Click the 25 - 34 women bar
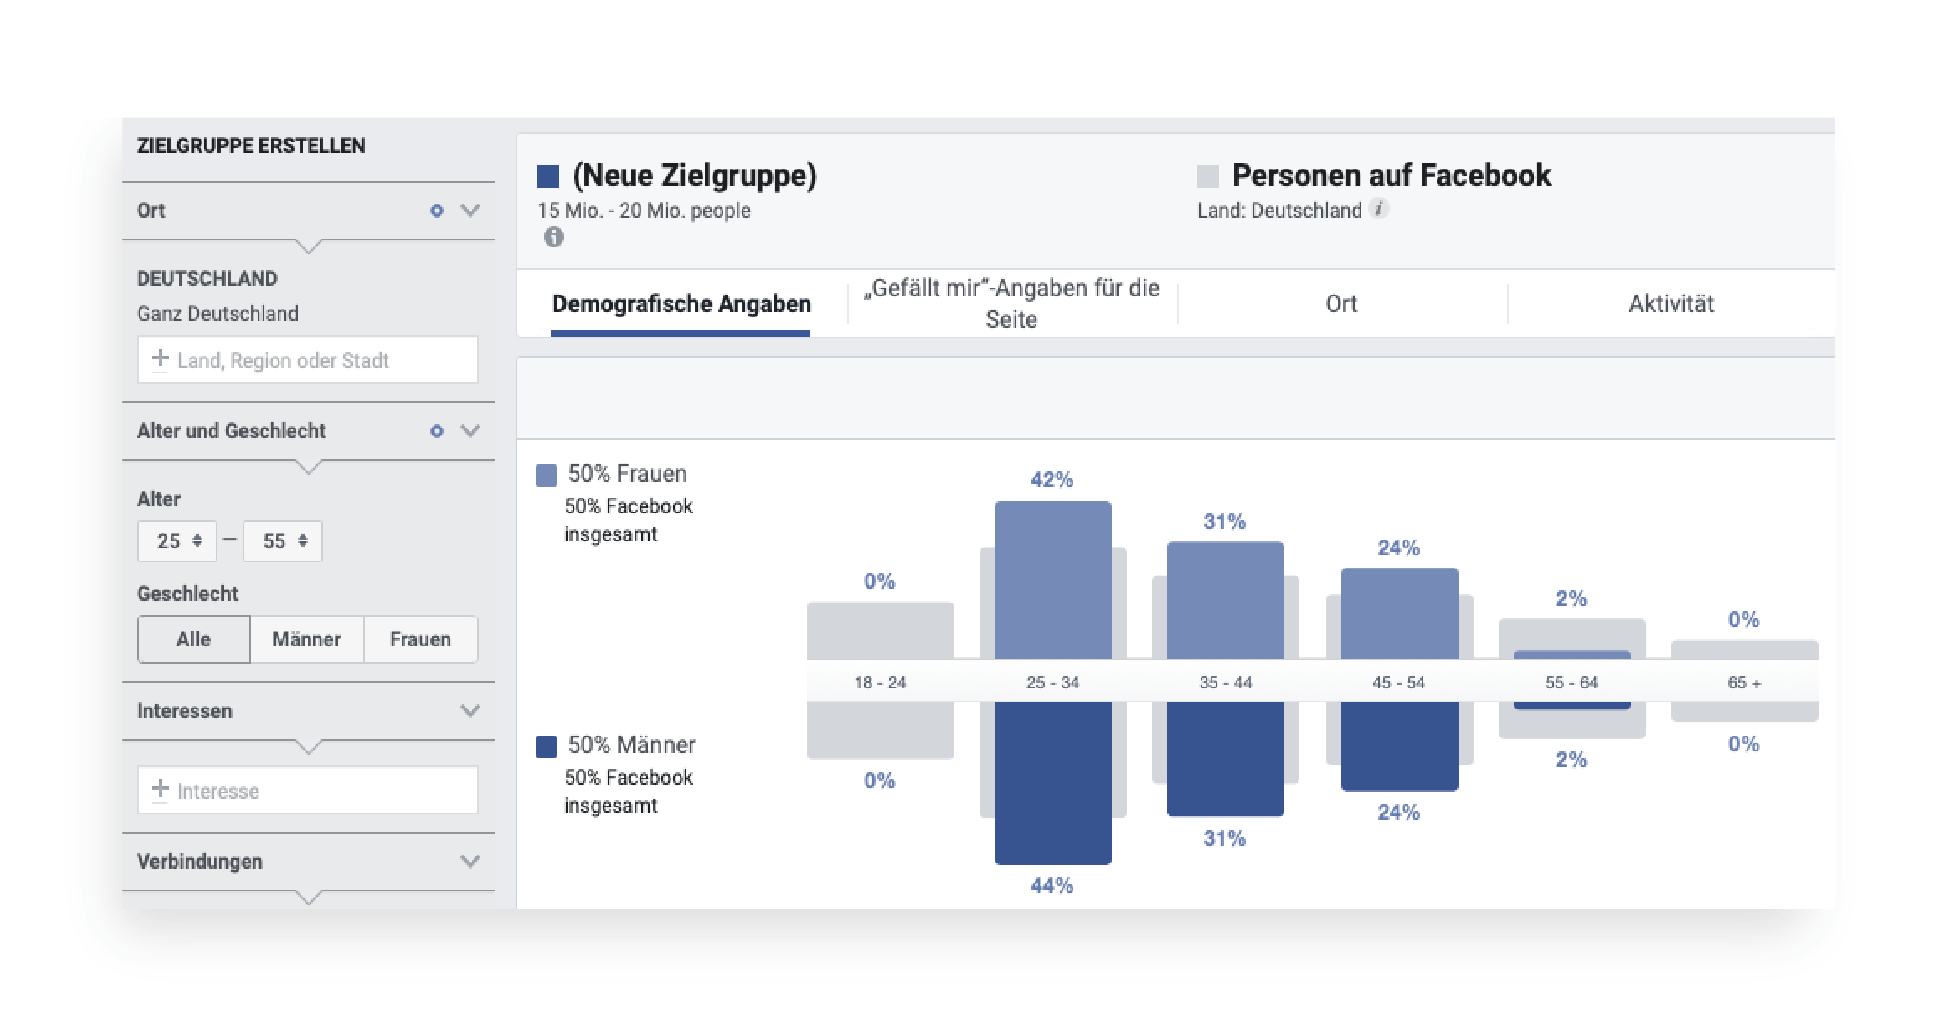This screenshot has width=1959, height=1025. [x=1053, y=580]
